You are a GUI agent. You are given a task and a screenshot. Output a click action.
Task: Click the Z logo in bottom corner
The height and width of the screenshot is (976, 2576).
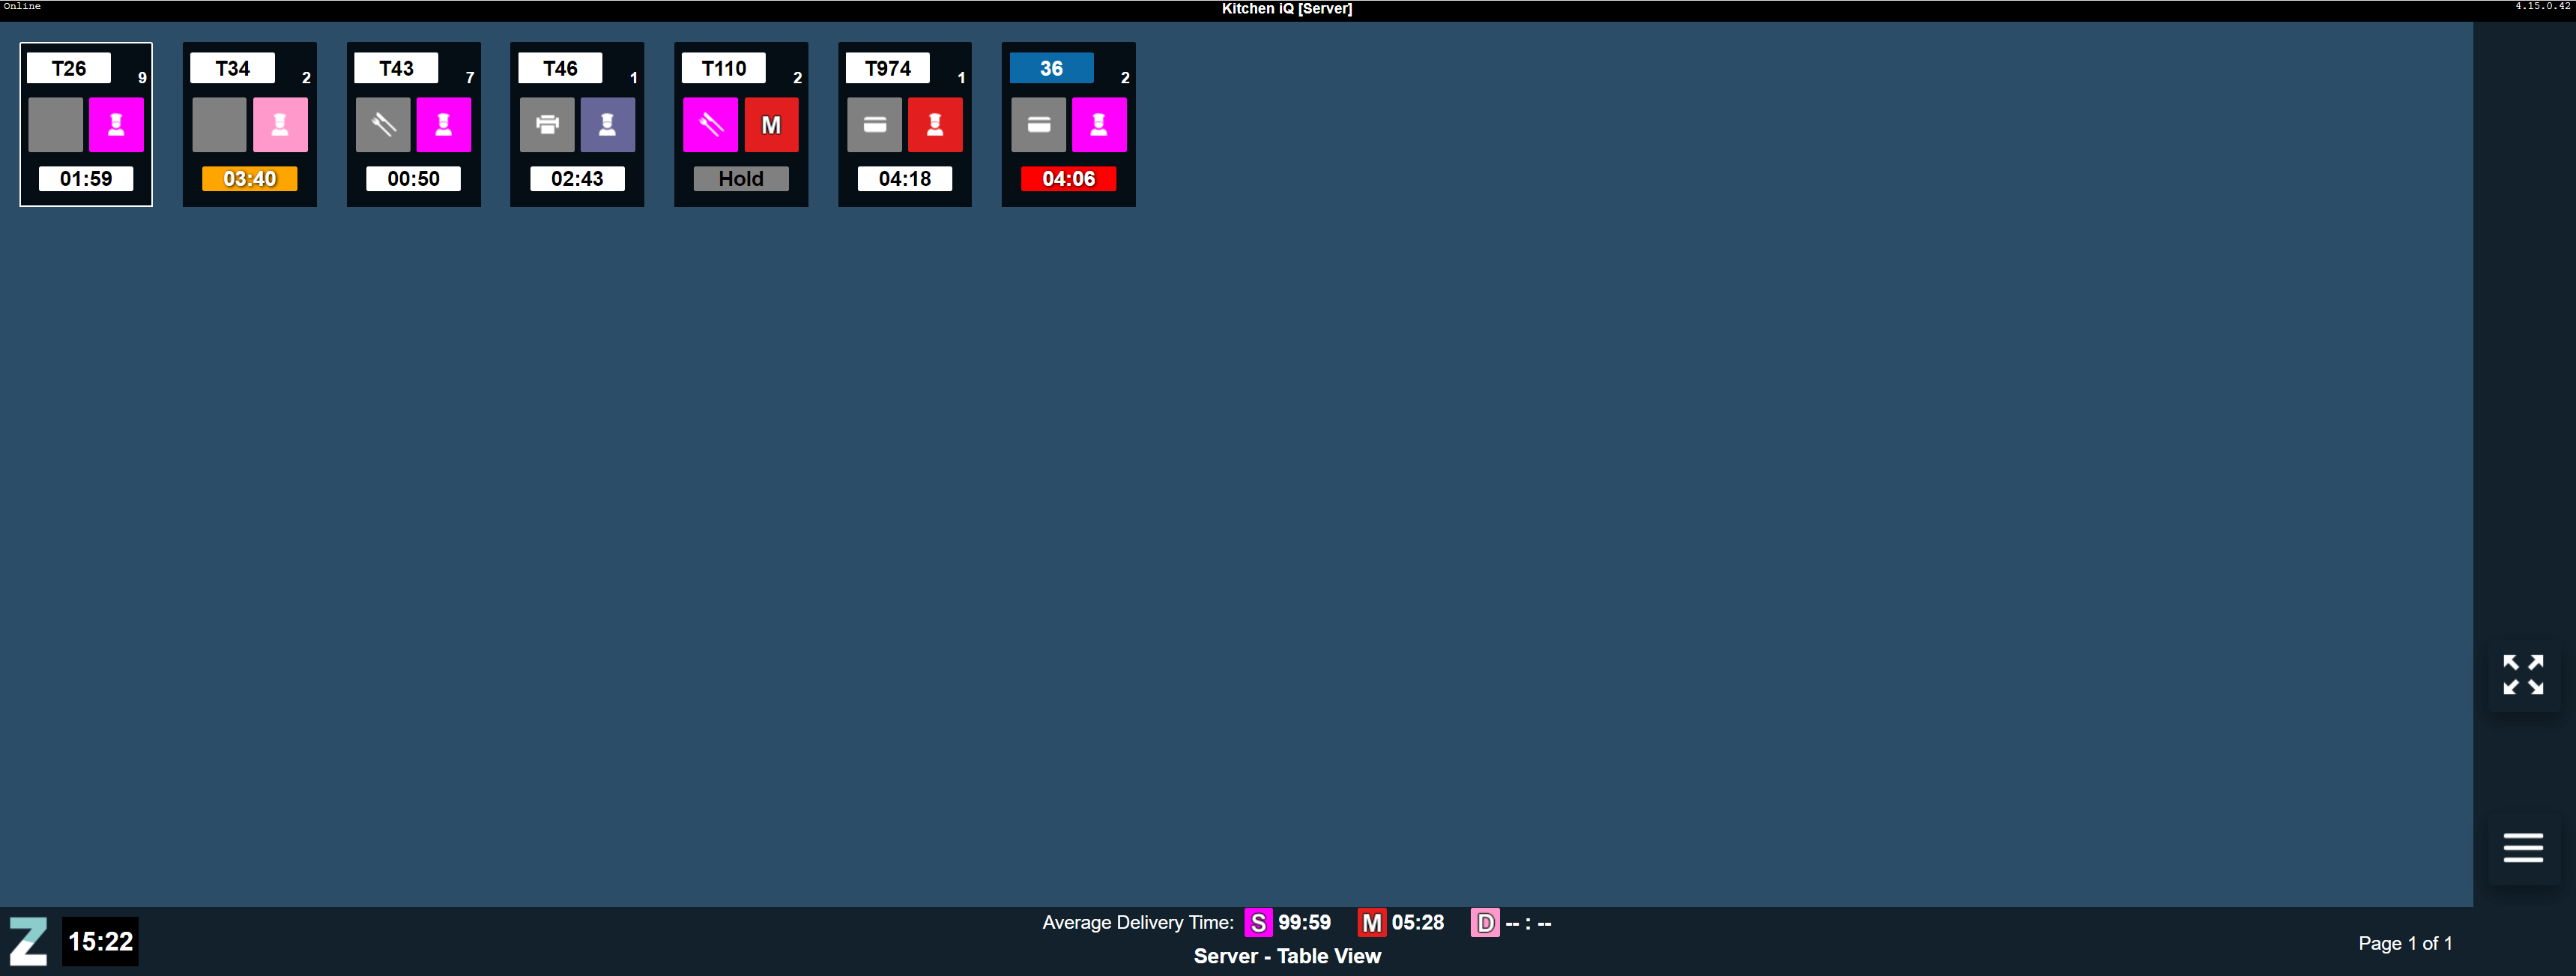pos(28,941)
